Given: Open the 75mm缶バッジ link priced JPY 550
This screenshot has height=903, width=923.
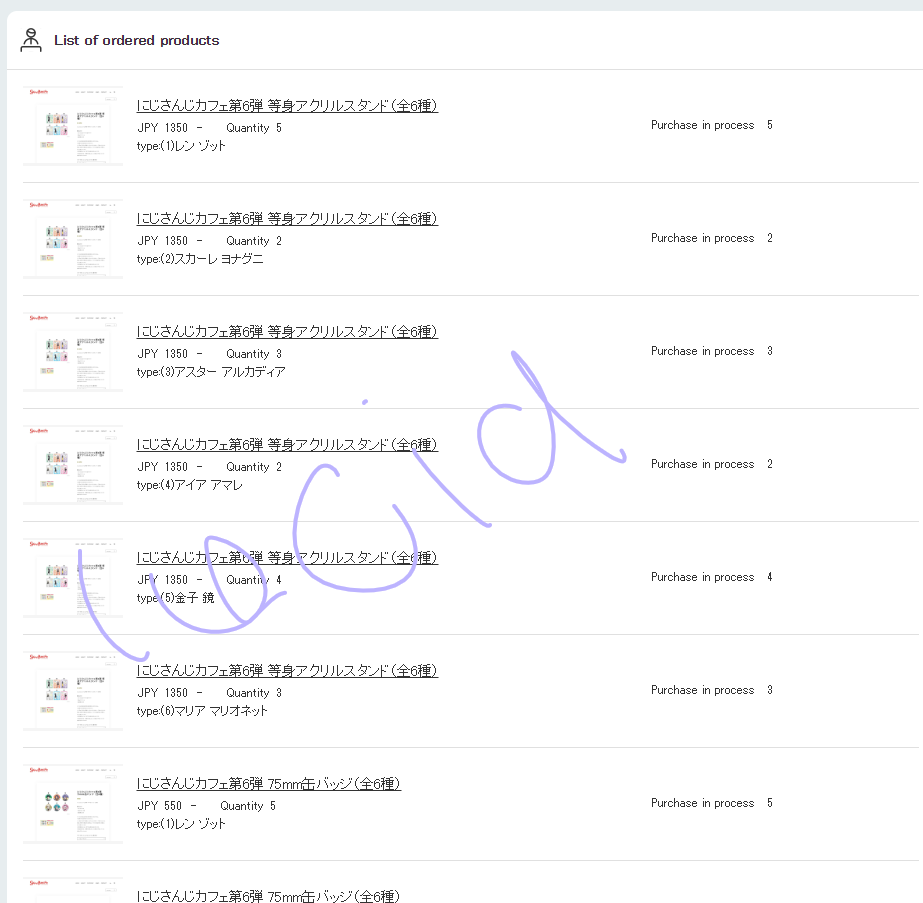Looking at the screenshot, I should click(268, 784).
